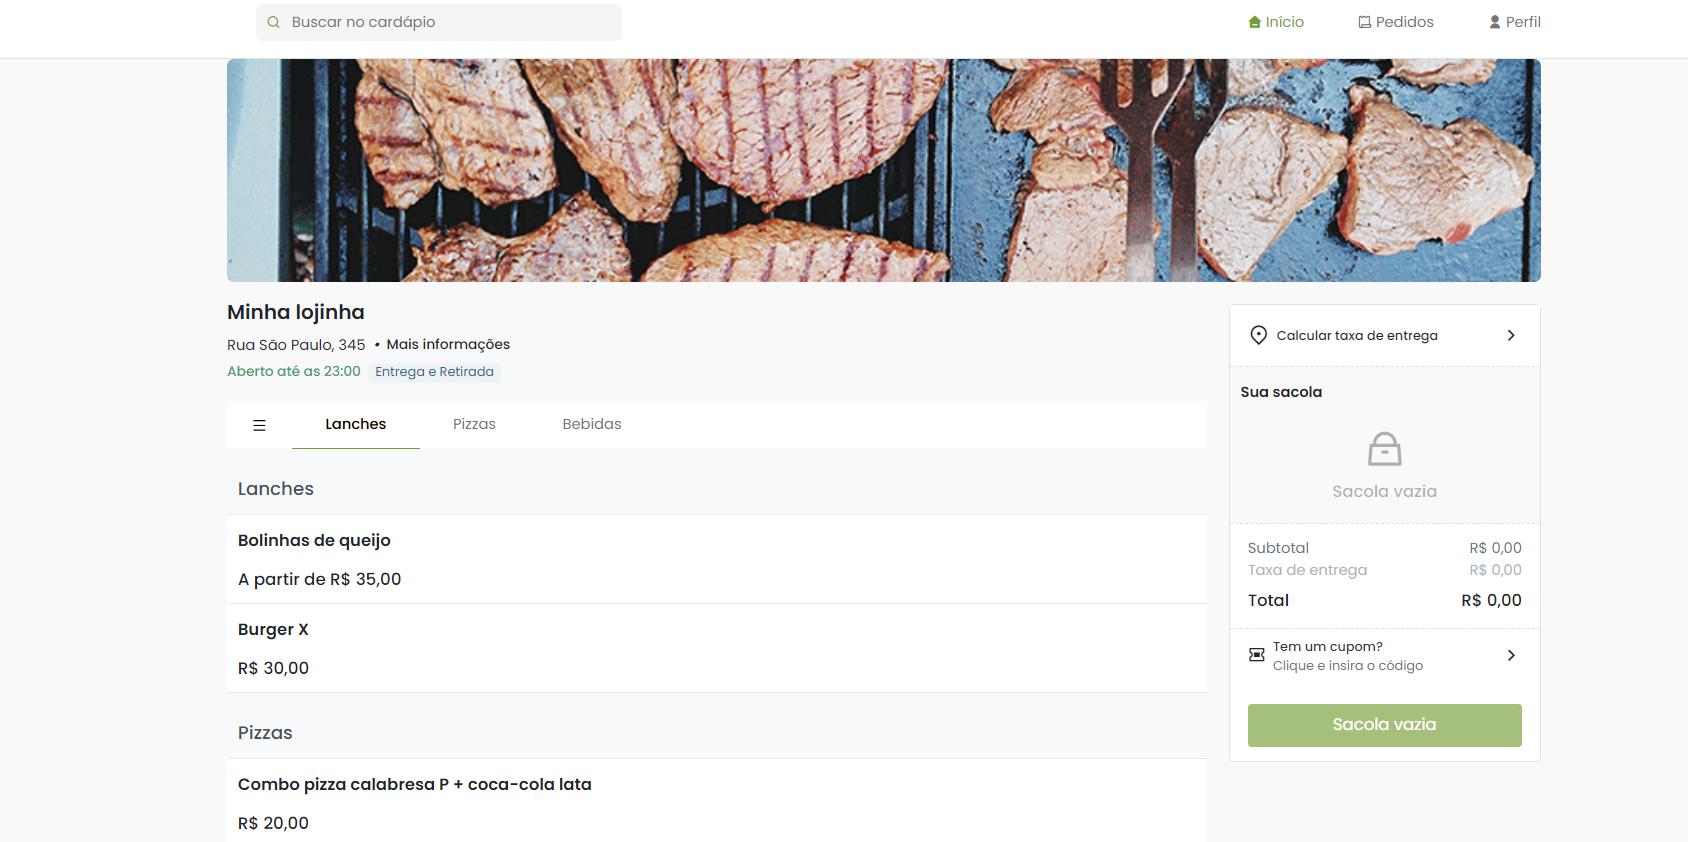This screenshot has width=1688, height=842.
Task: Click the green Sacola vazia button
Action: (1385, 725)
